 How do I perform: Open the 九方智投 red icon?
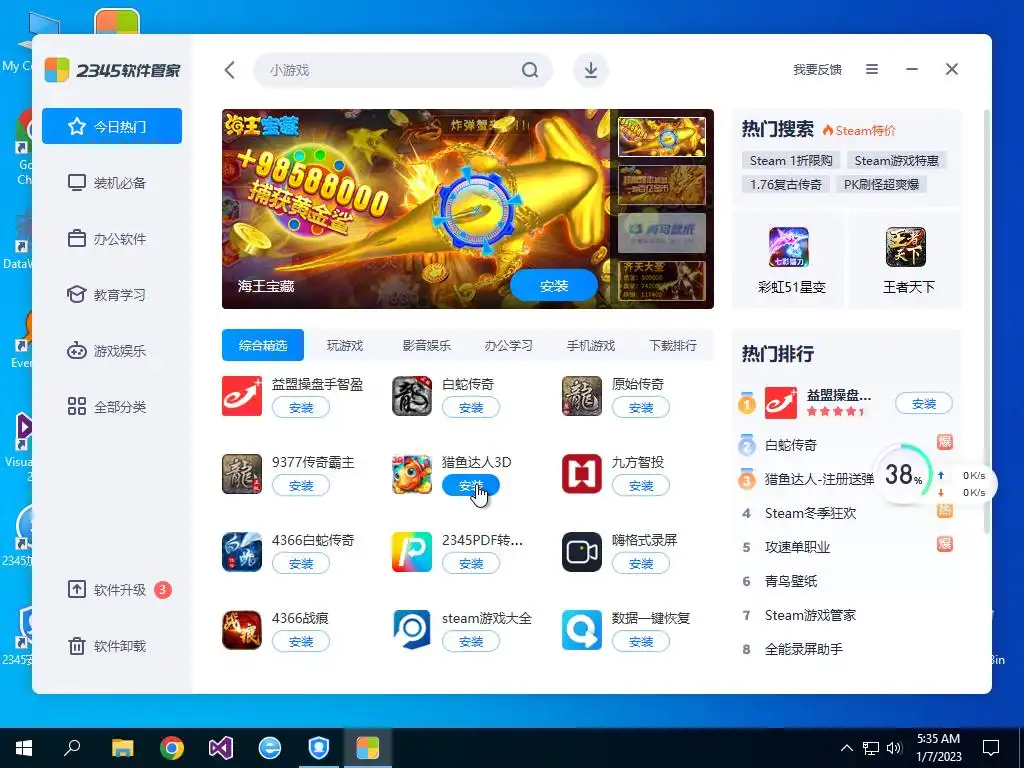point(581,474)
